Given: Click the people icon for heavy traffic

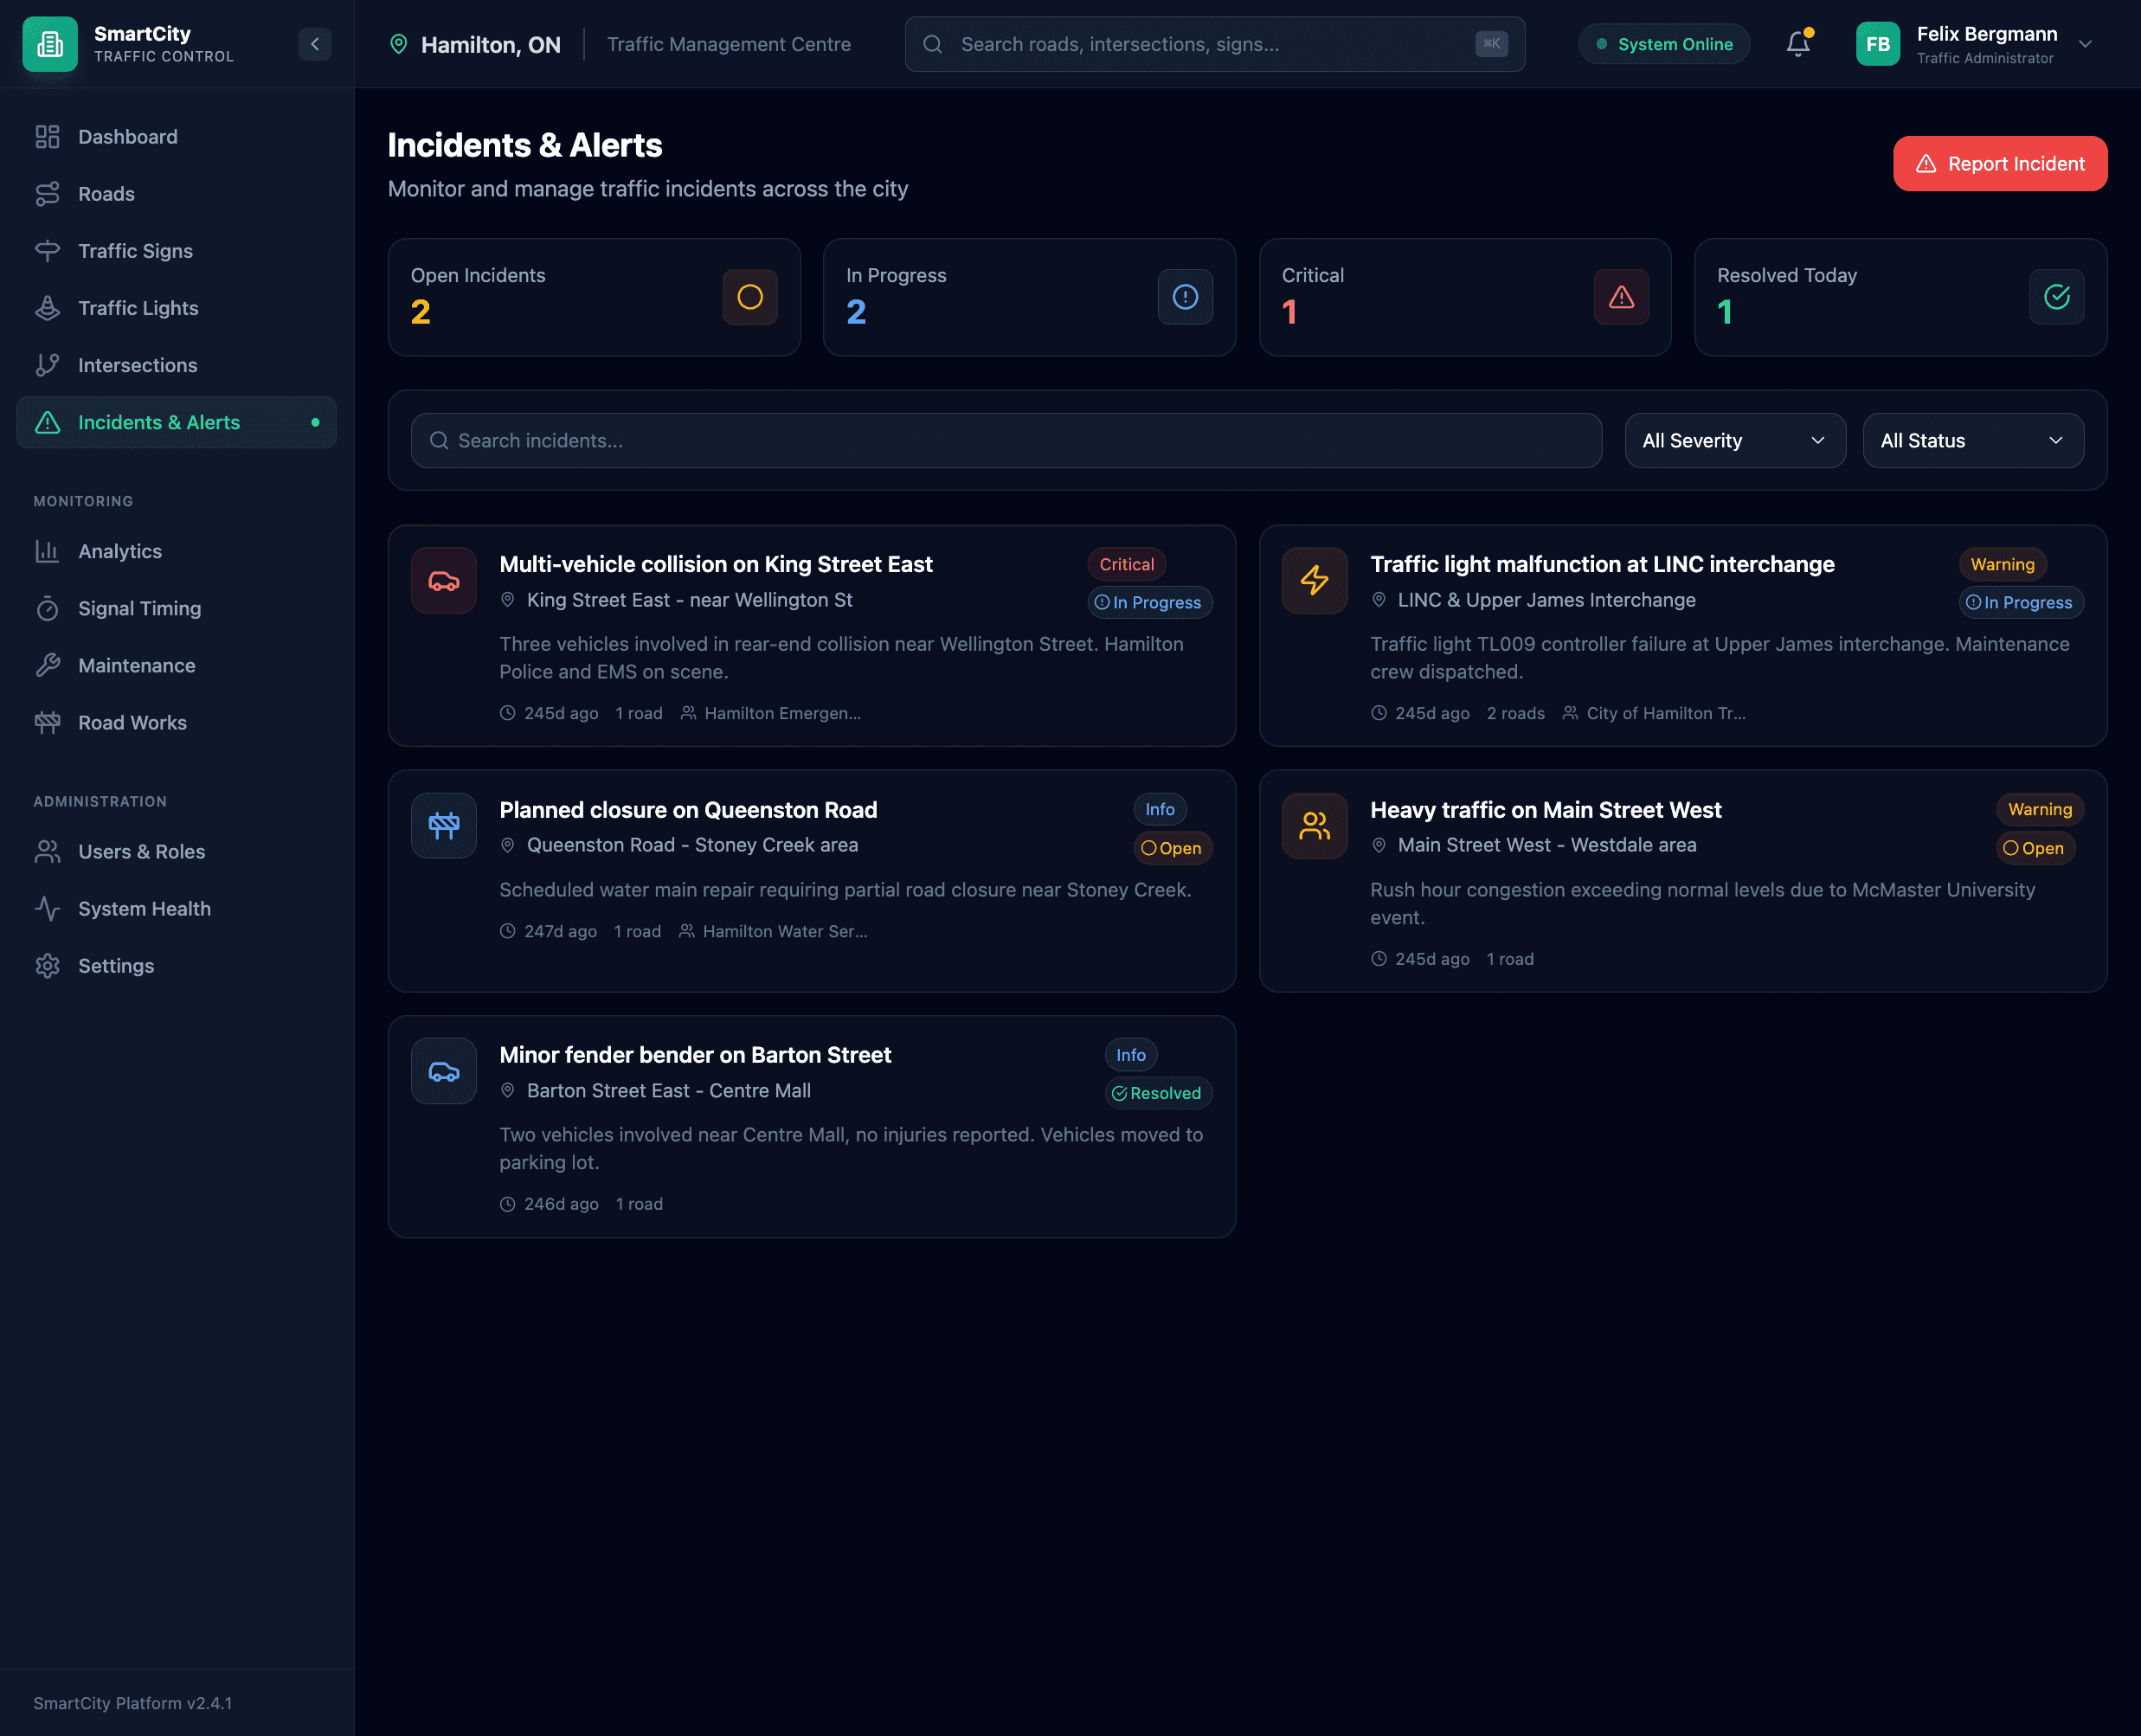Looking at the screenshot, I should 1314,826.
